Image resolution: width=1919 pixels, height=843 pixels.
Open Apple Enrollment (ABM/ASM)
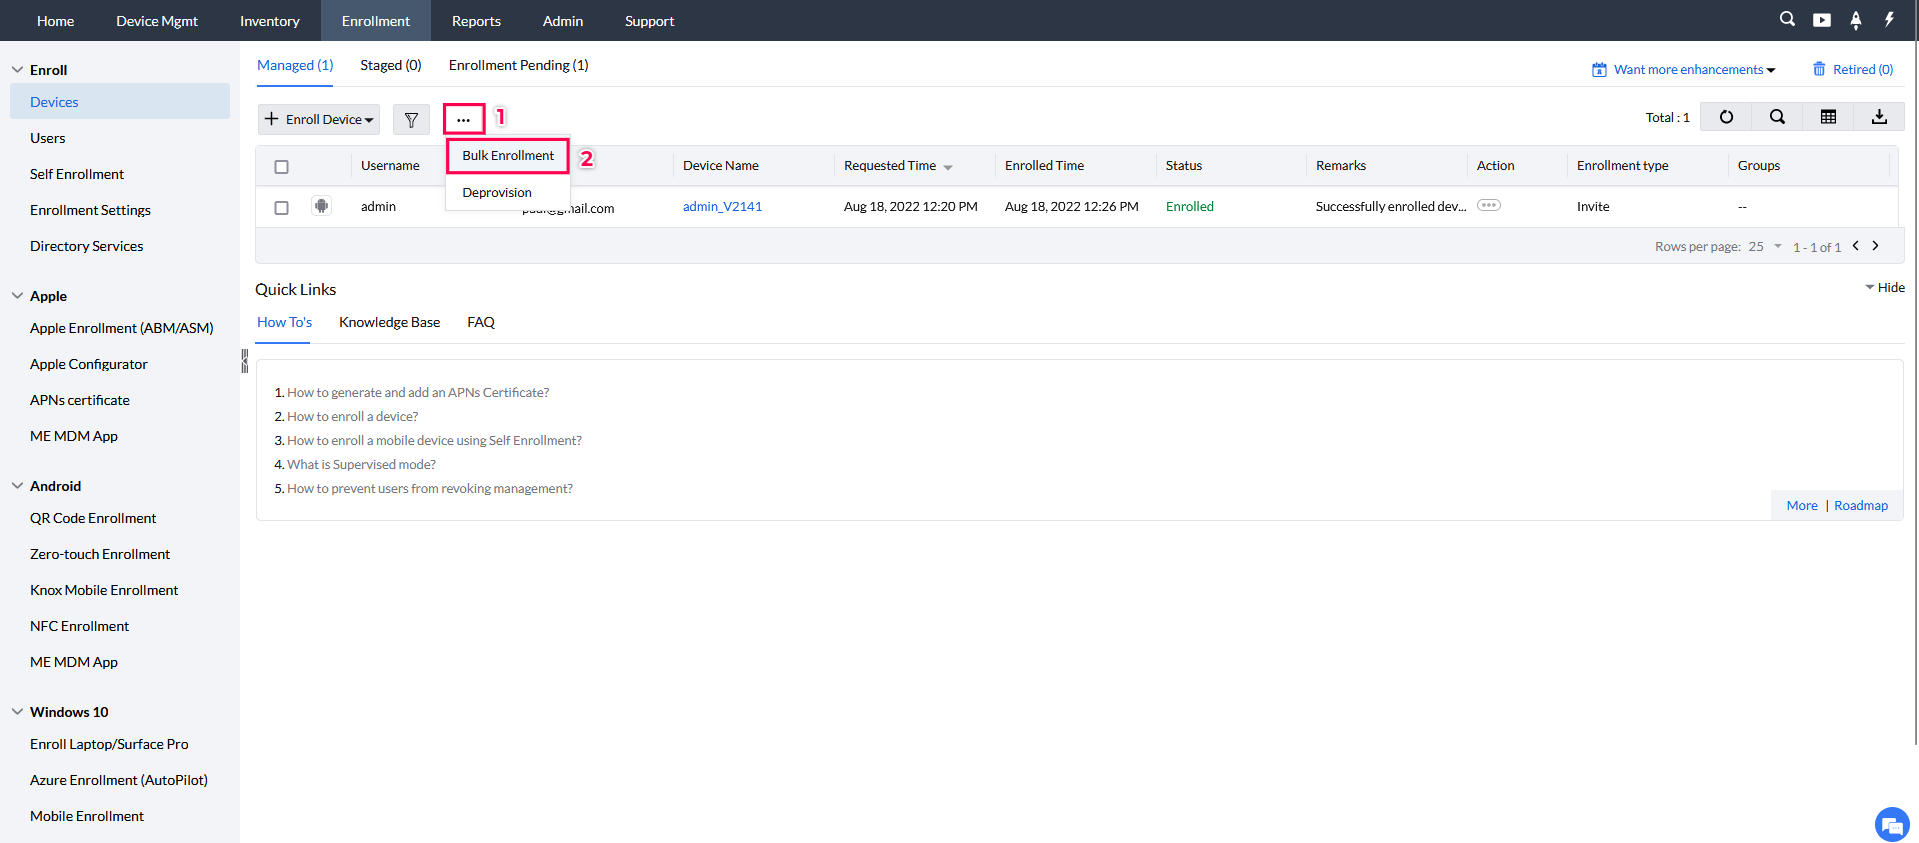(x=120, y=328)
